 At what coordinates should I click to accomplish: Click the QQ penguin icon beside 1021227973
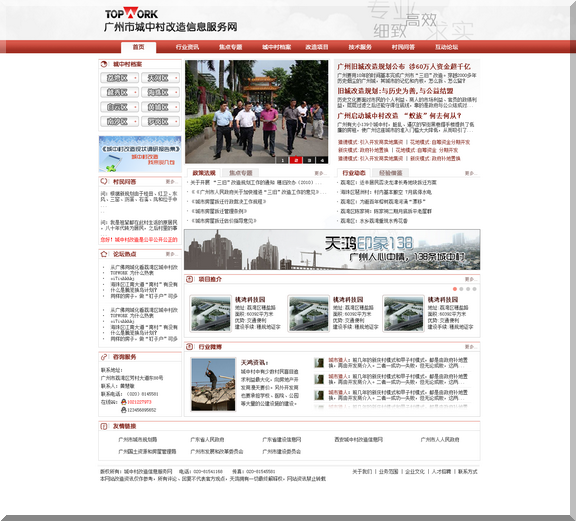[x=124, y=402]
